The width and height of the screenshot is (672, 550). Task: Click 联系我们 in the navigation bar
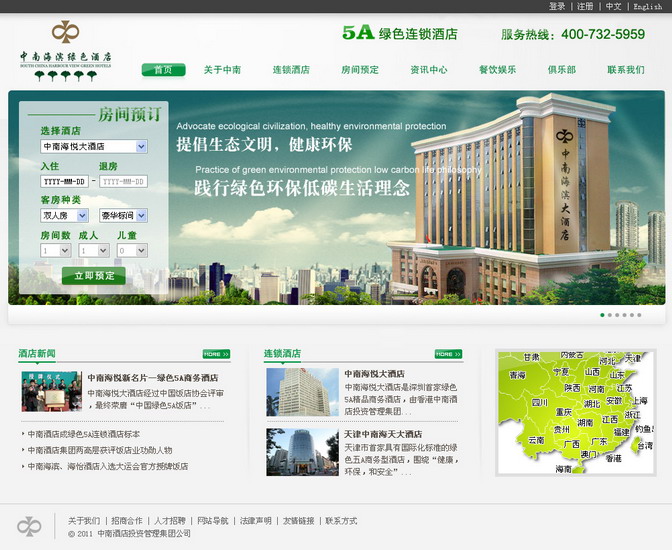coord(626,70)
